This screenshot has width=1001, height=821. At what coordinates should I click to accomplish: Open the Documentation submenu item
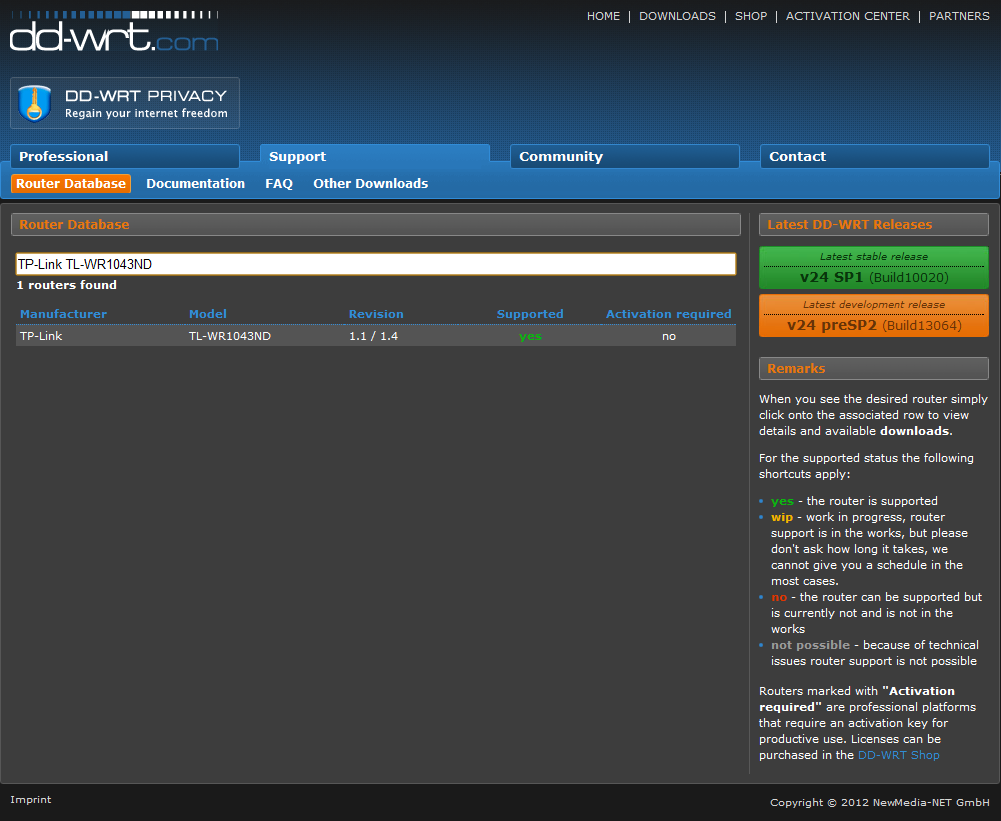(x=195, y=184)
